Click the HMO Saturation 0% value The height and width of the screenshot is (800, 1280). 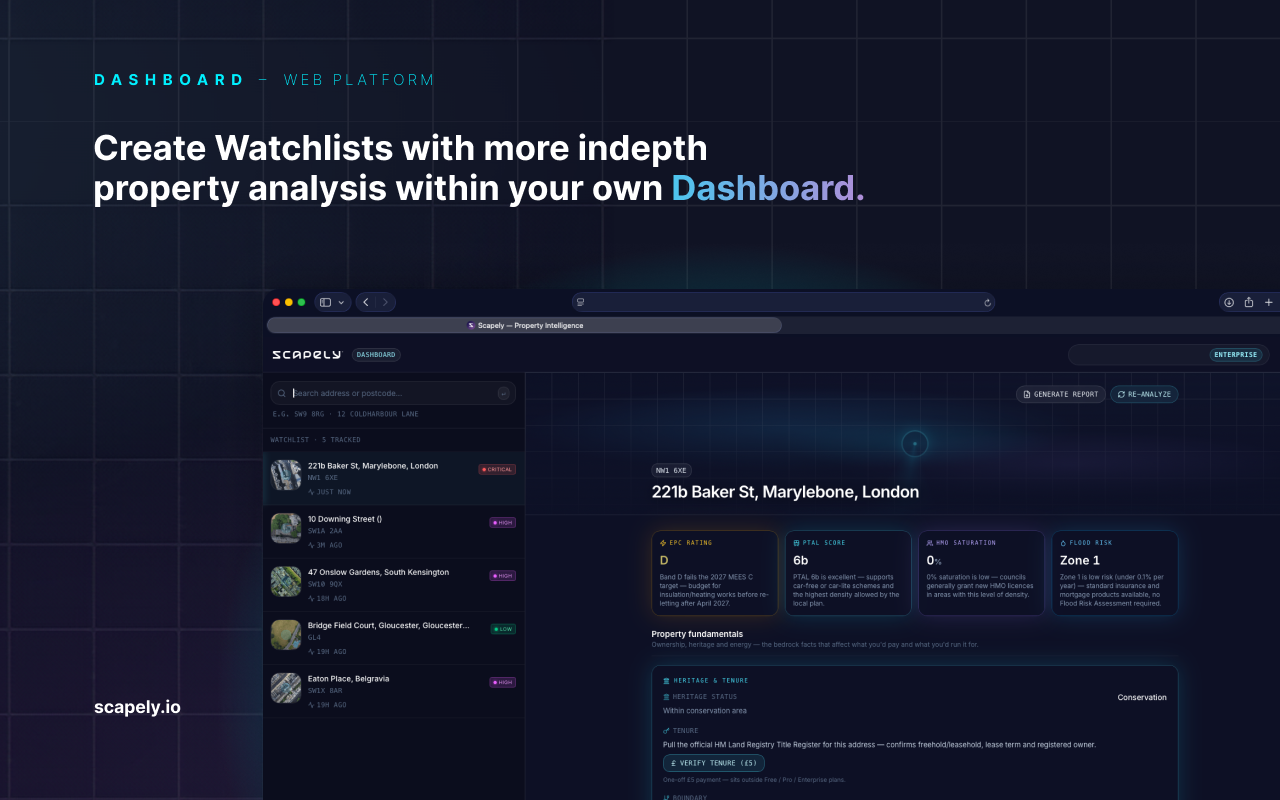tap(934, 560)
